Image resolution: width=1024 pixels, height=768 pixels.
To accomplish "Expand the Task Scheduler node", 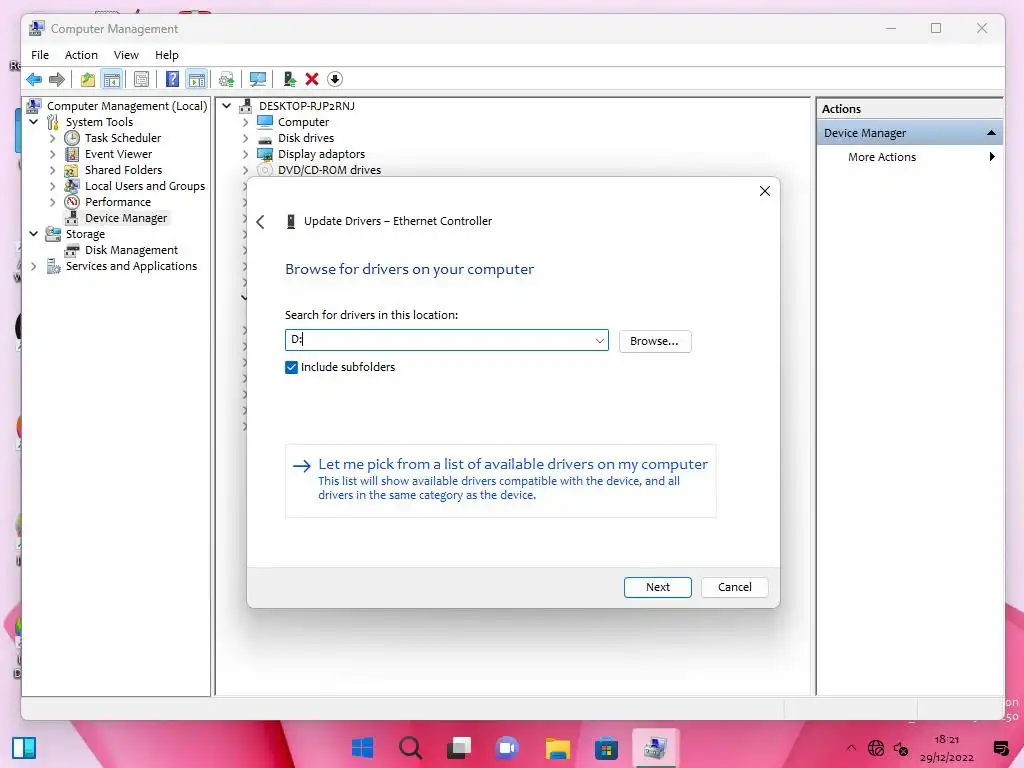I will [x=53, y=138].
